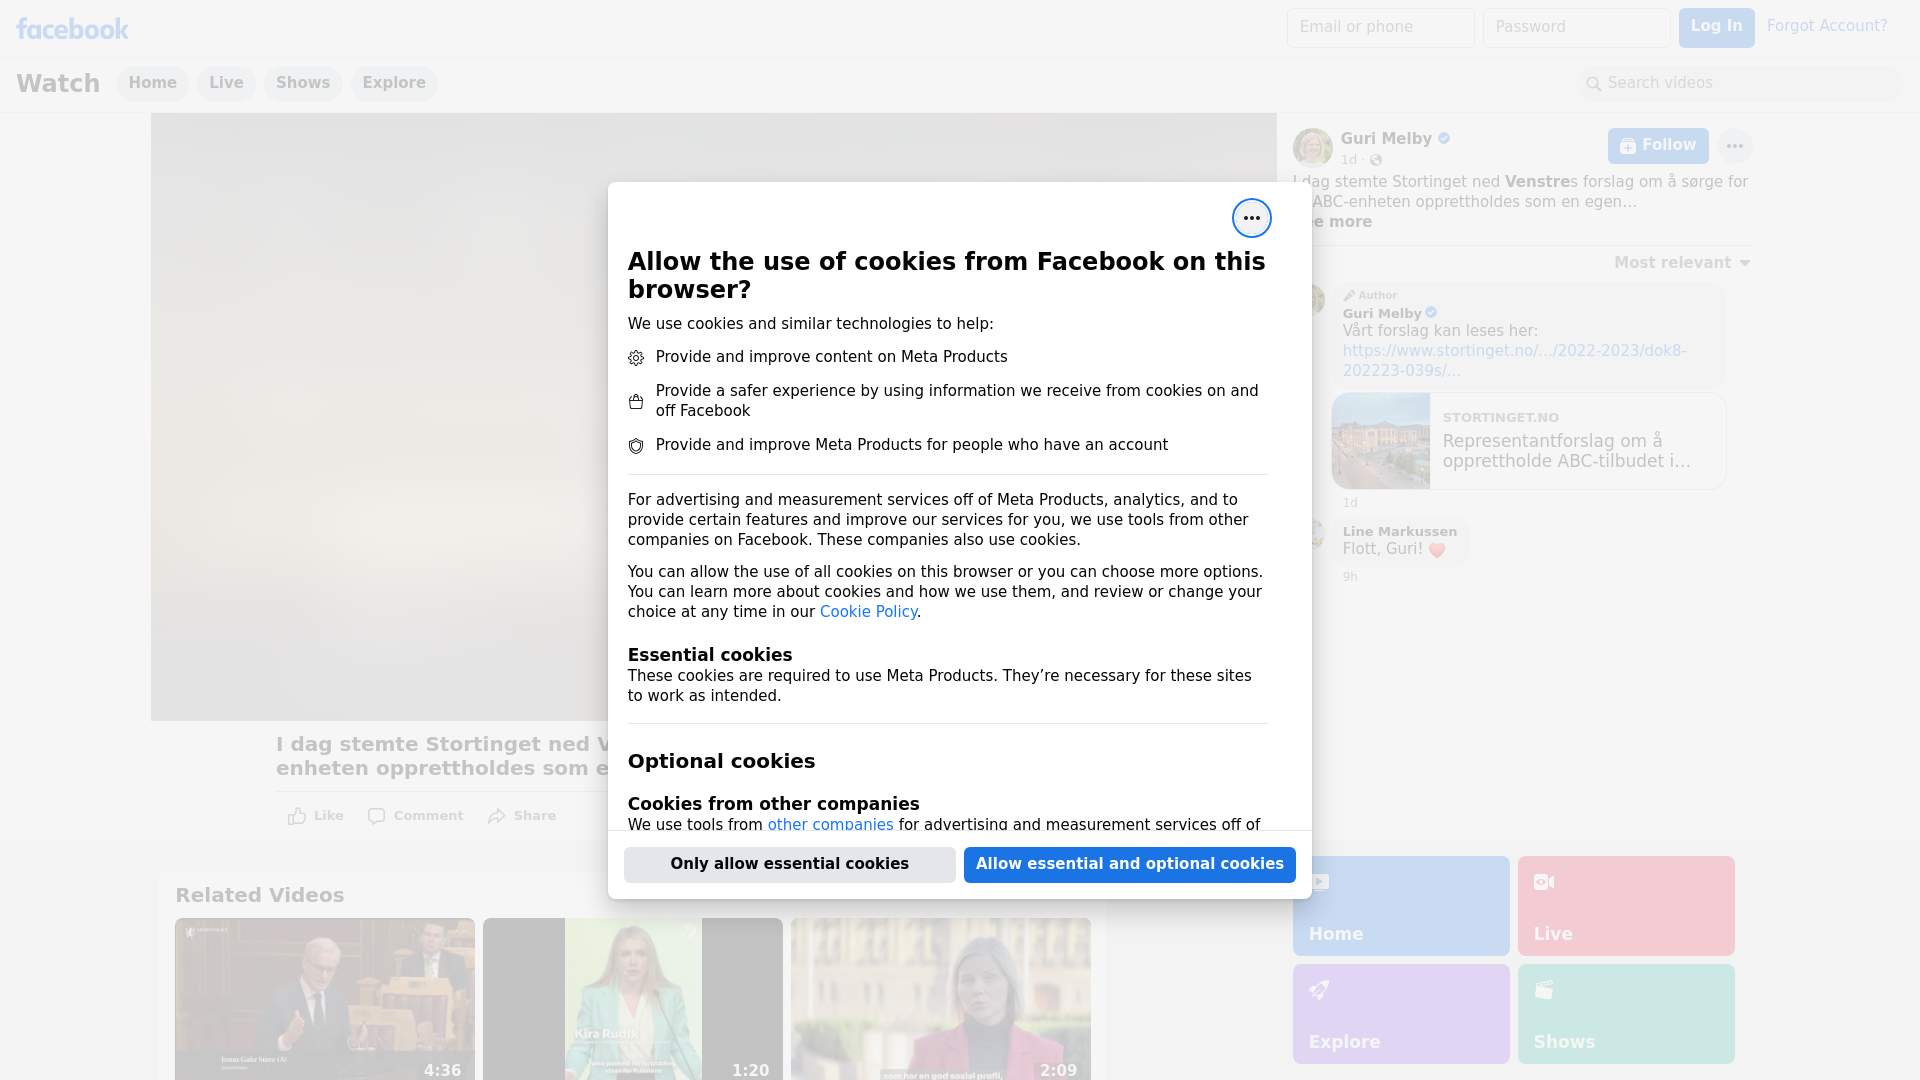Follow Guri Melby
Viewport: 1920px width, 1080px height.
coord(1658,146)
